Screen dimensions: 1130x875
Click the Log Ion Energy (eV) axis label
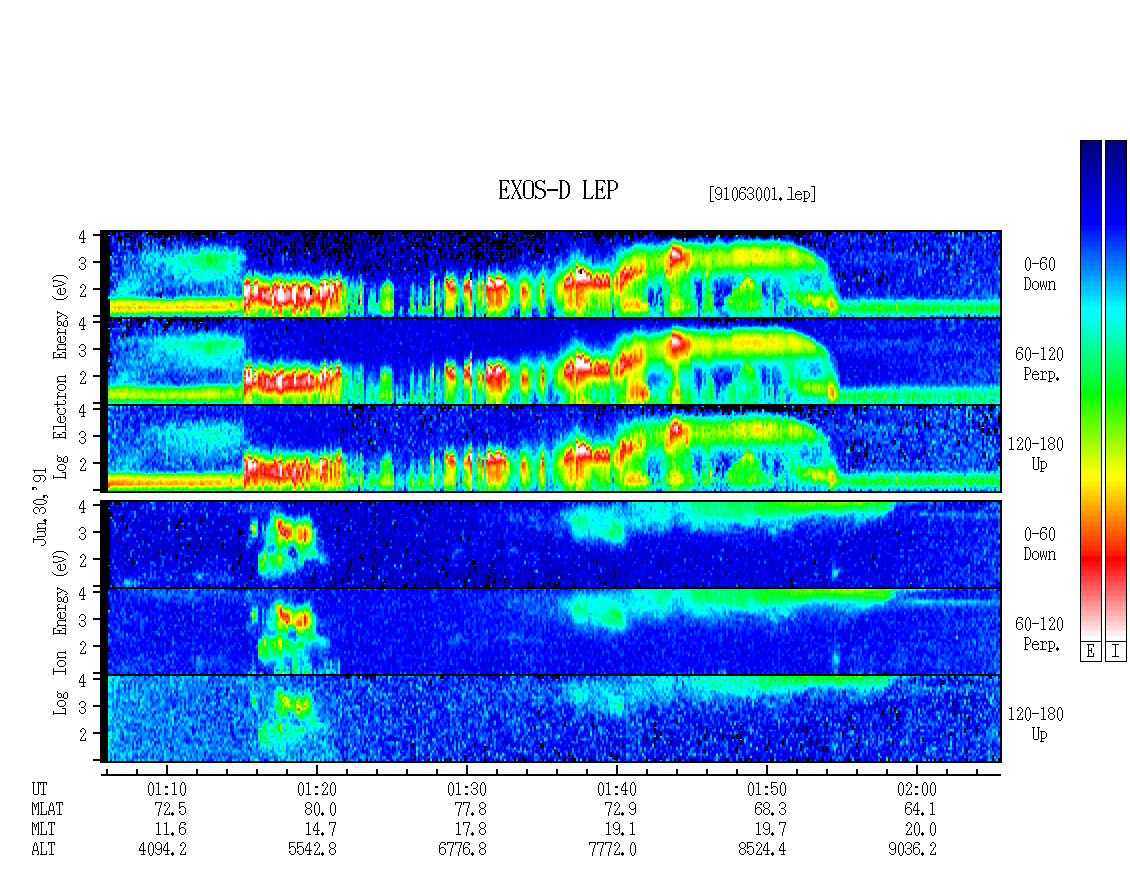(61, 632)
